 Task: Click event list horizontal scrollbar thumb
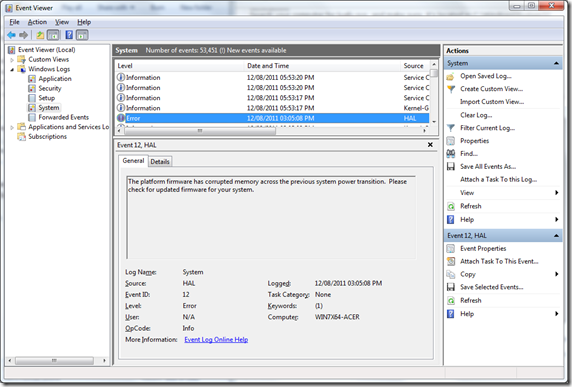[200, 131]
